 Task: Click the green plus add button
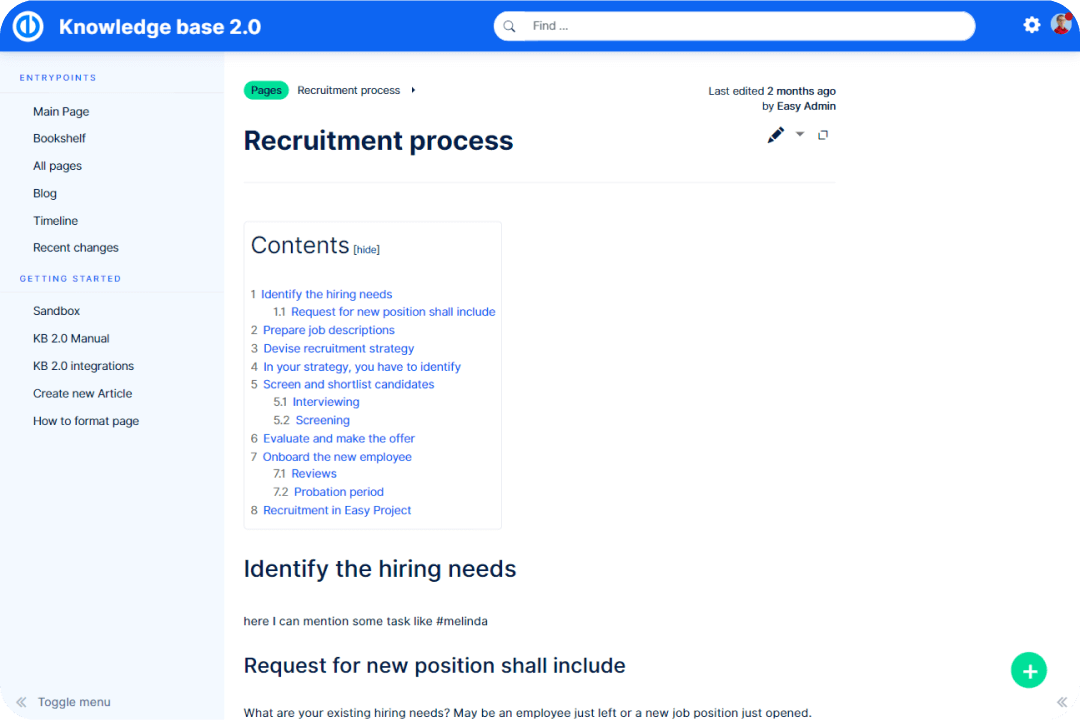(x=1029, y=670)
